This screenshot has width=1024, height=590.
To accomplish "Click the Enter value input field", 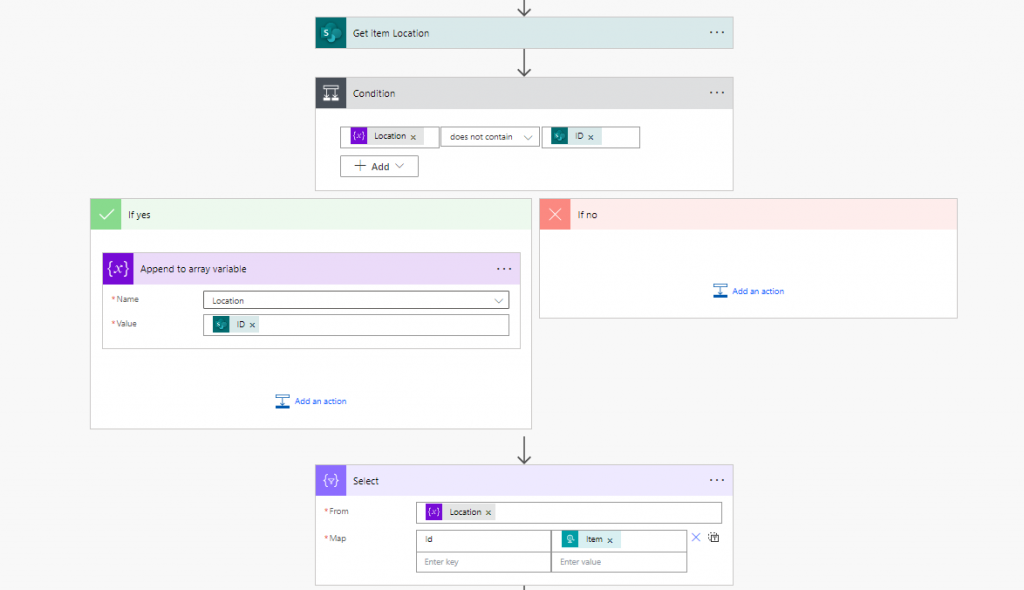I will pyautogui.click(x=618, y=562).
